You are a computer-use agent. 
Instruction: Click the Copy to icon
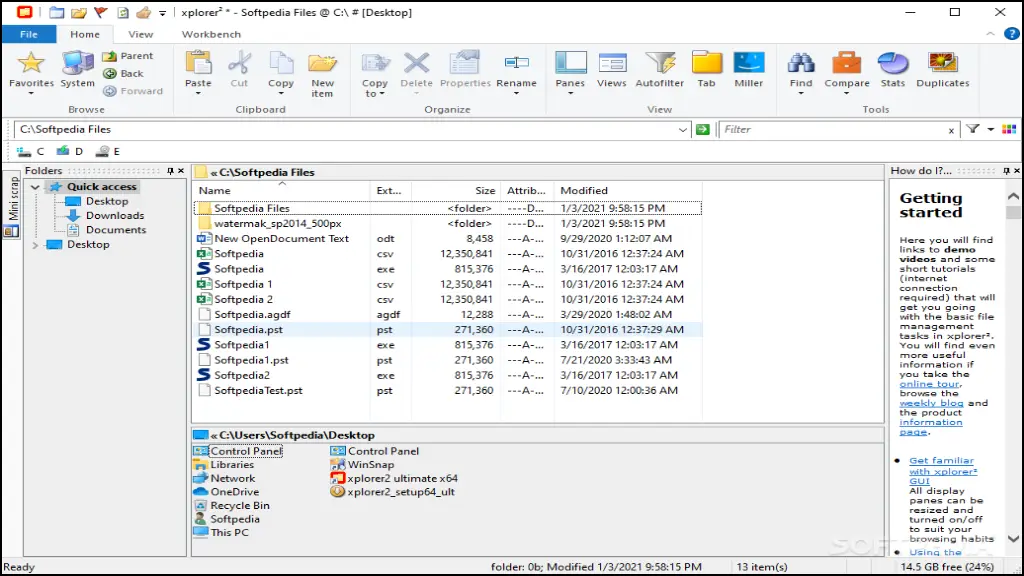click(375, 64)
